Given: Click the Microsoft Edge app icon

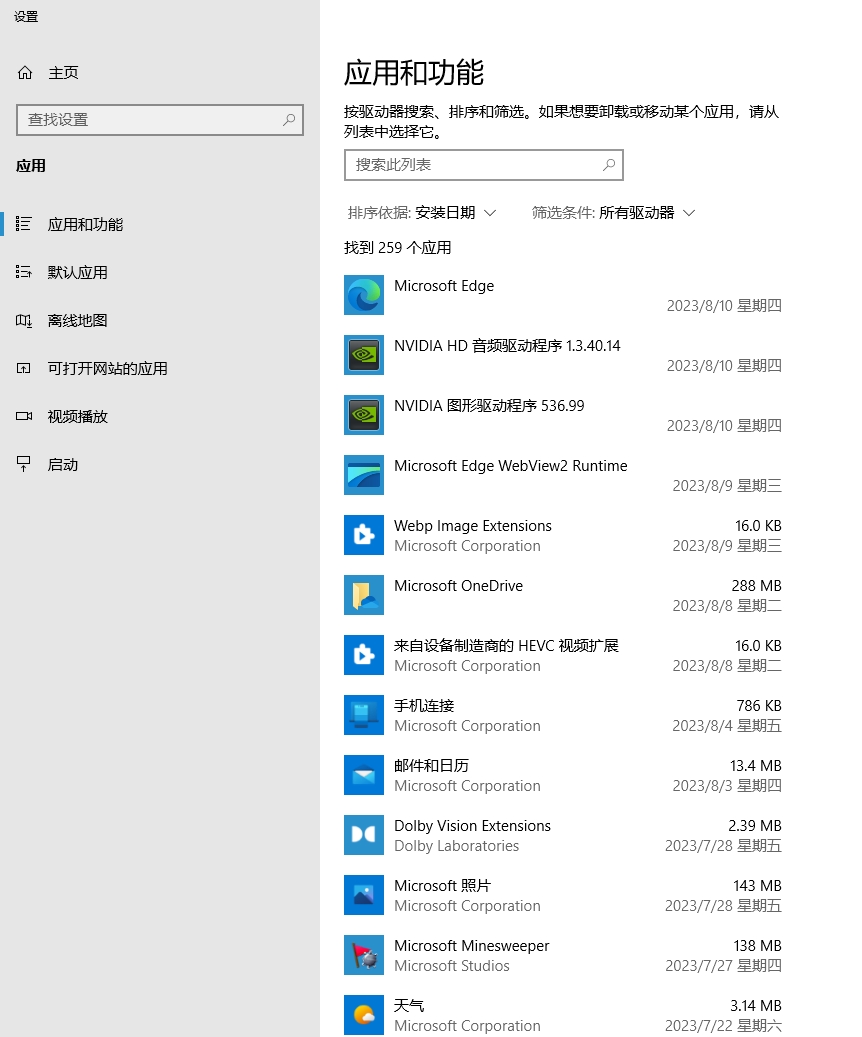Looking at the screenshot, I should tap(364, 295).
